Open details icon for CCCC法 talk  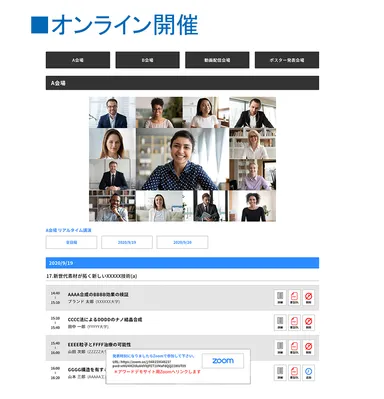click(x=280, y=322)
